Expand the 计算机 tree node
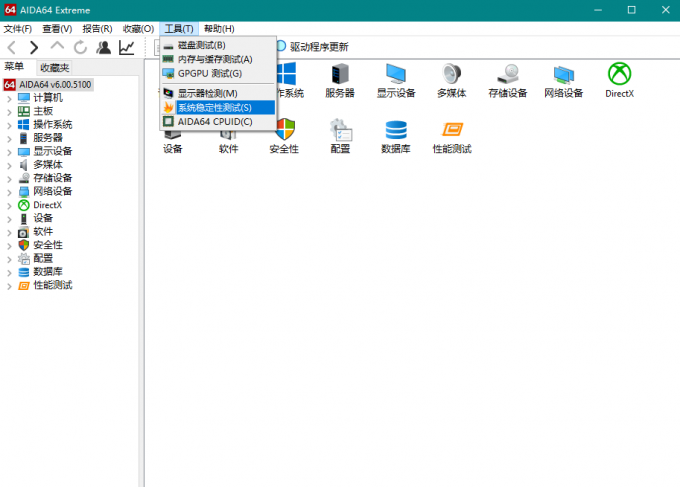Screen dimensions: 680x487 tap(9, 98)
